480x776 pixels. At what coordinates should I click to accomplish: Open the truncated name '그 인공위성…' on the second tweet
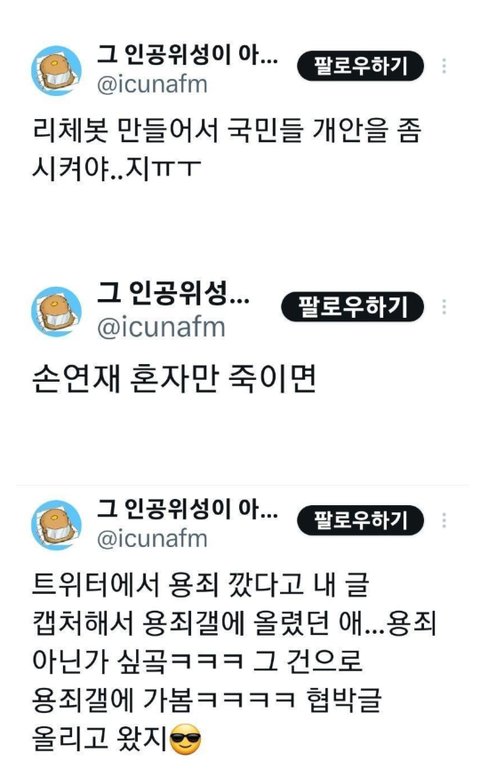tap(173, 293)
